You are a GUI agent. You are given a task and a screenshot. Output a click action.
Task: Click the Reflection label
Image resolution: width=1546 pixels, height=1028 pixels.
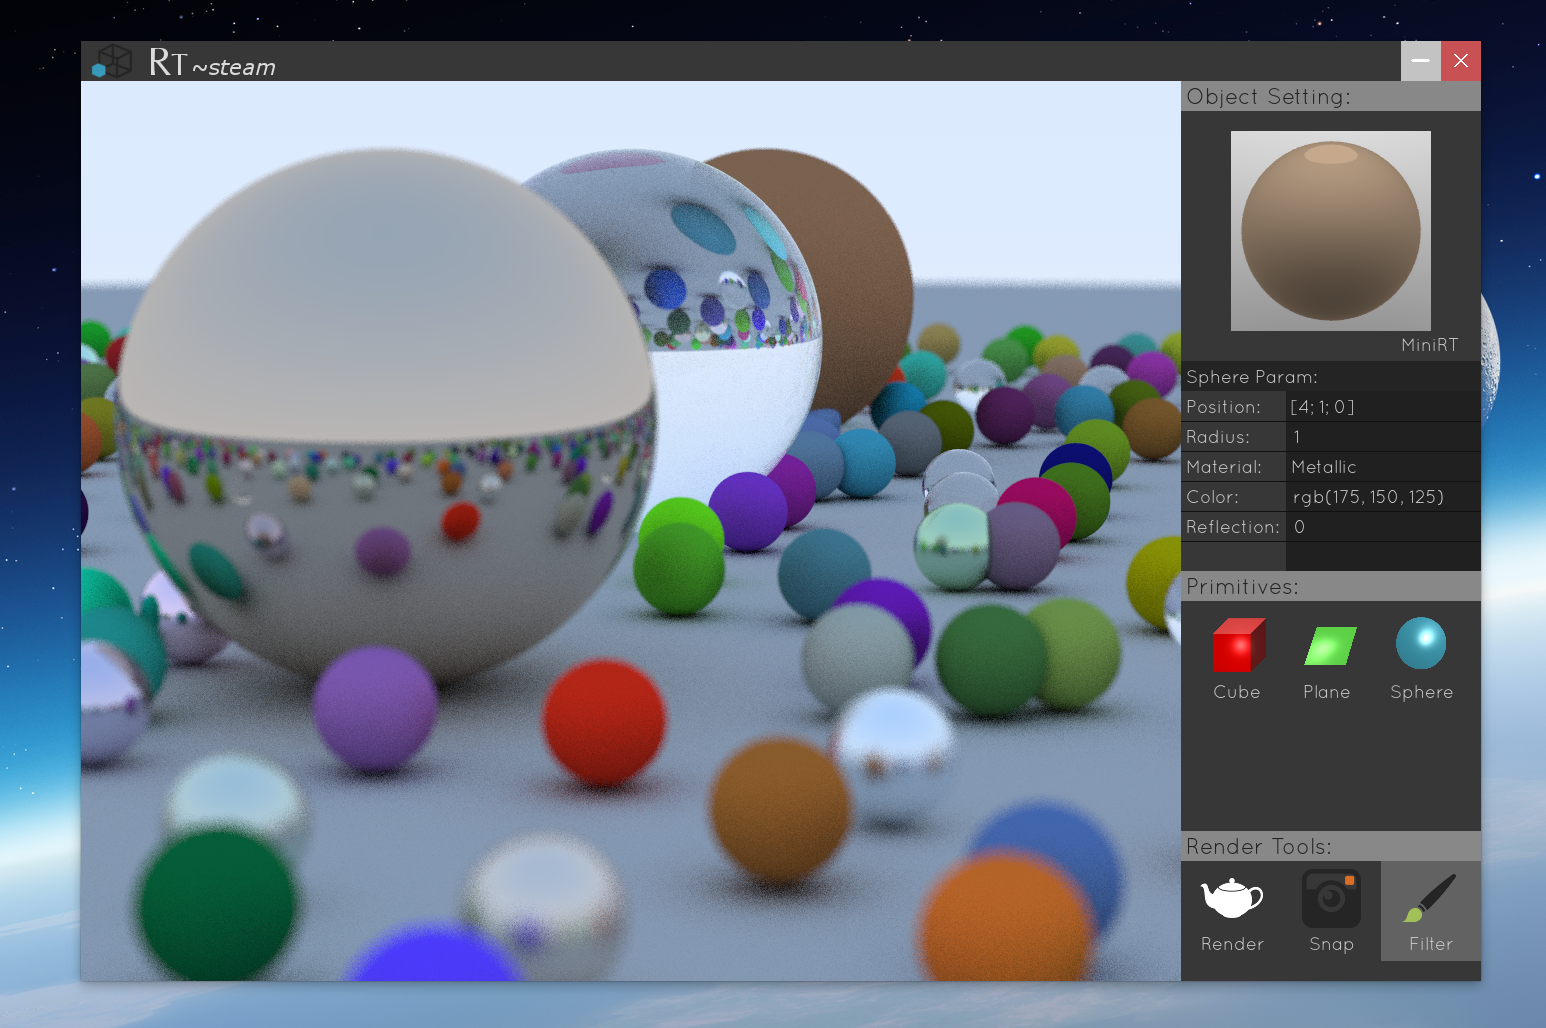pyautogui.click(x=1233, y=527)
